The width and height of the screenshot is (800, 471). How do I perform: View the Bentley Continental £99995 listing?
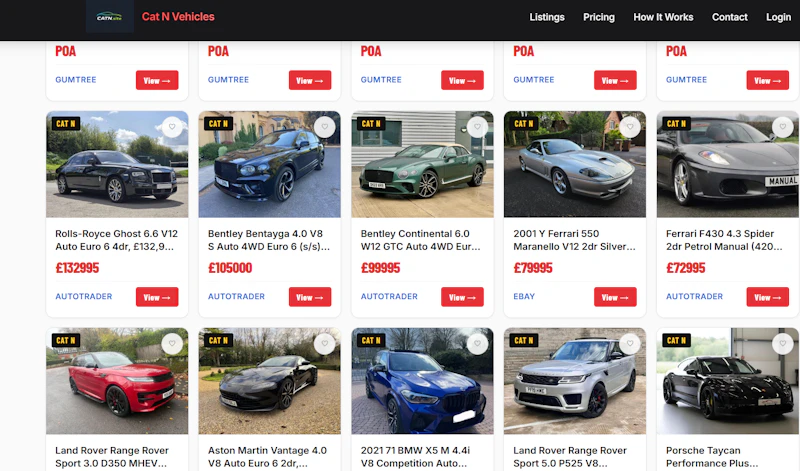click(462, 297)
